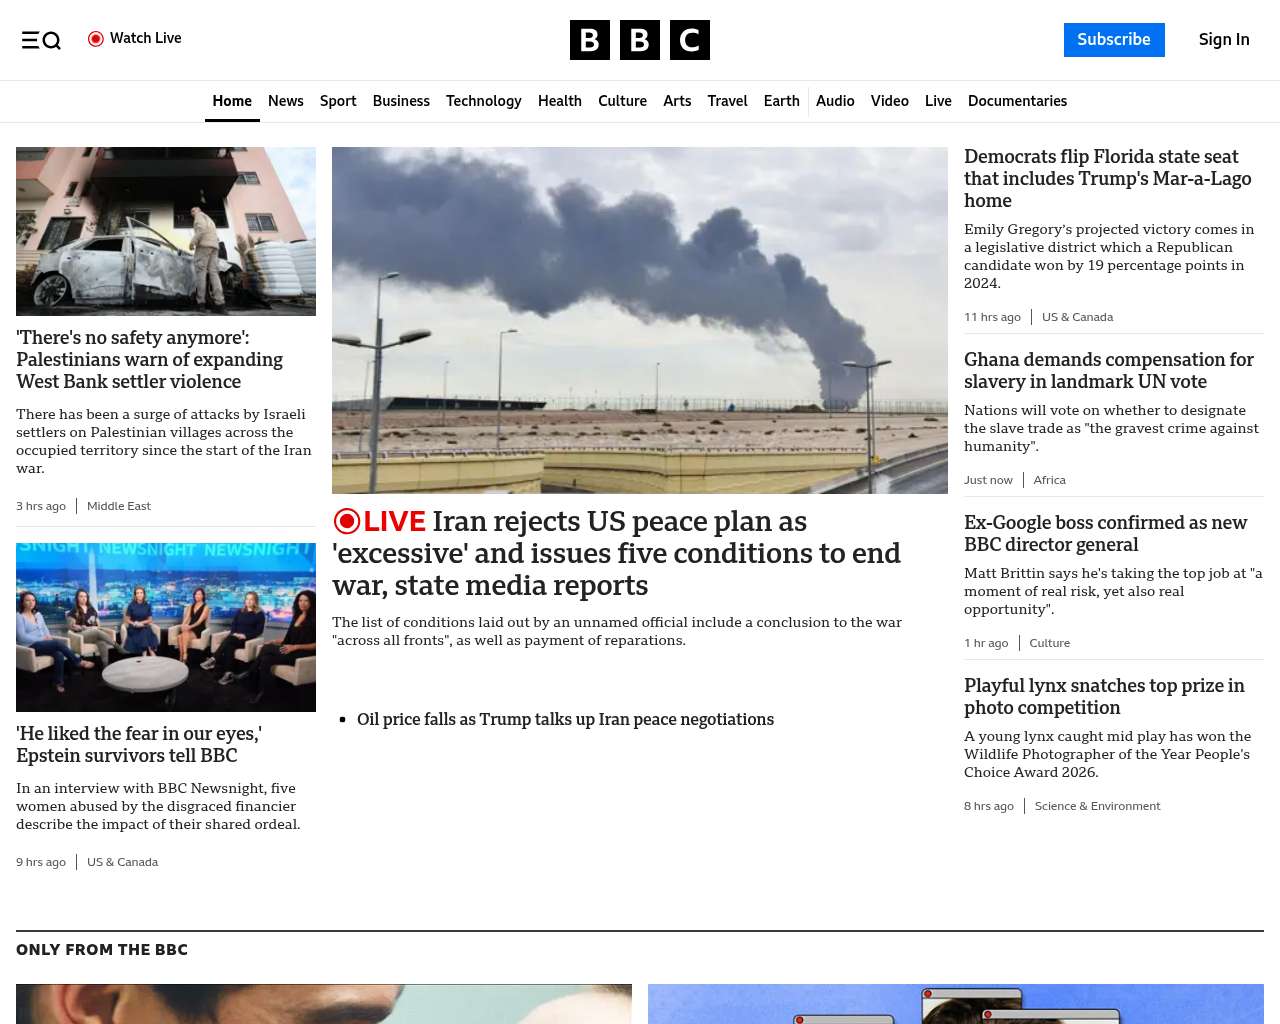The width and height of the screenshot is (1280, 1024).
Task: Click the Subscribe button
Action: point(1114,40)
